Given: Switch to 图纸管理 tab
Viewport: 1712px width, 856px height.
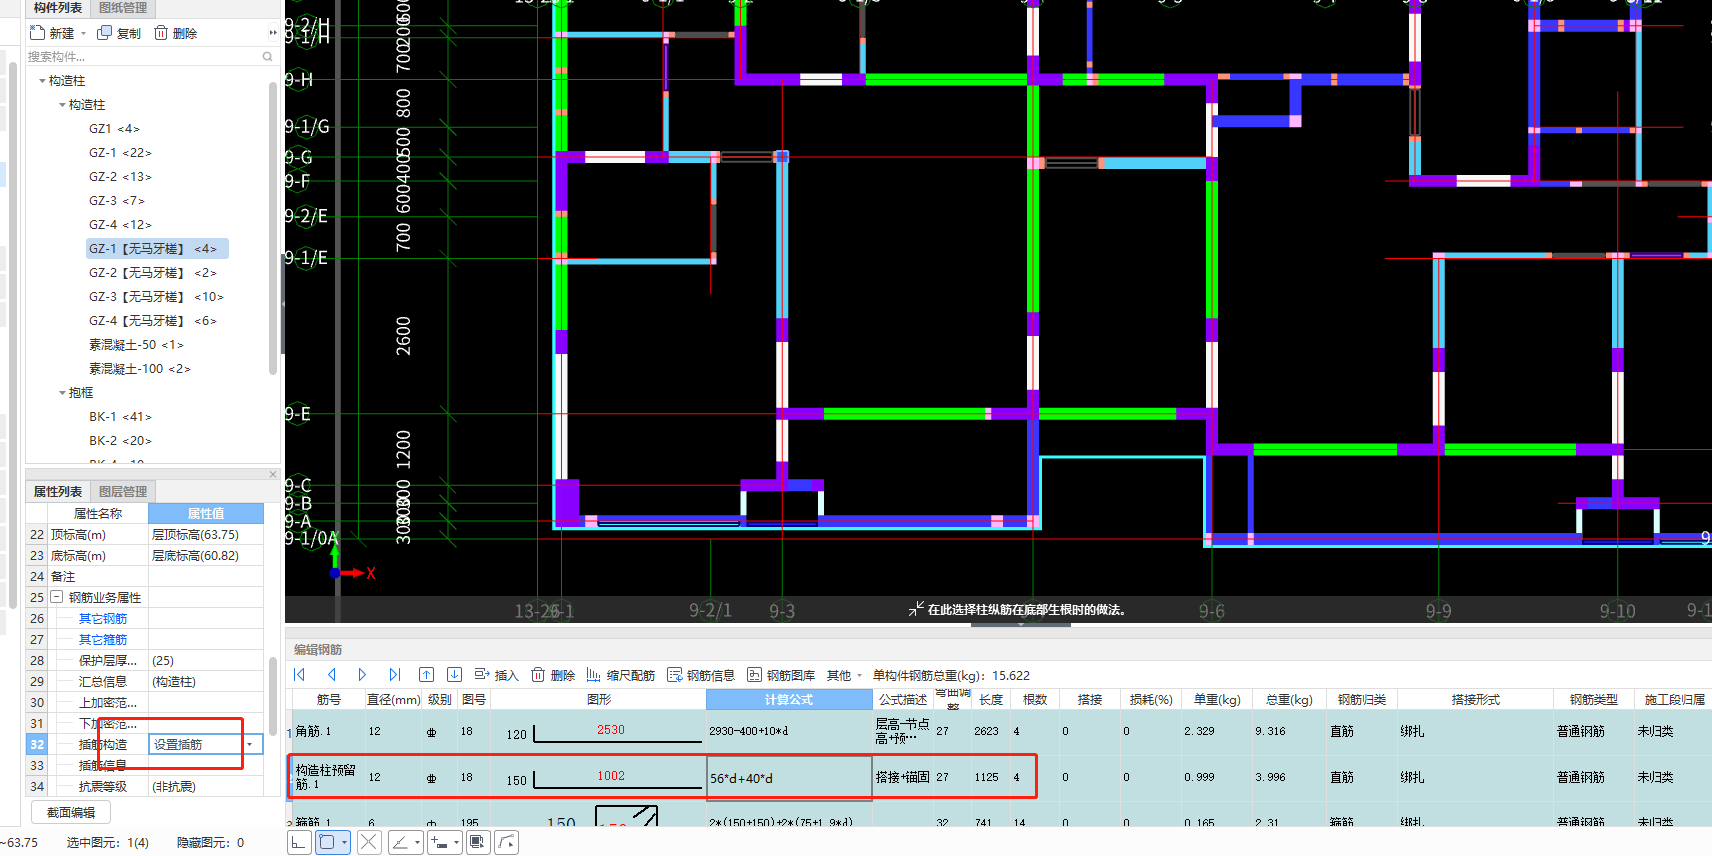Looking at the screenshot, I should click(x=123, y=8).
